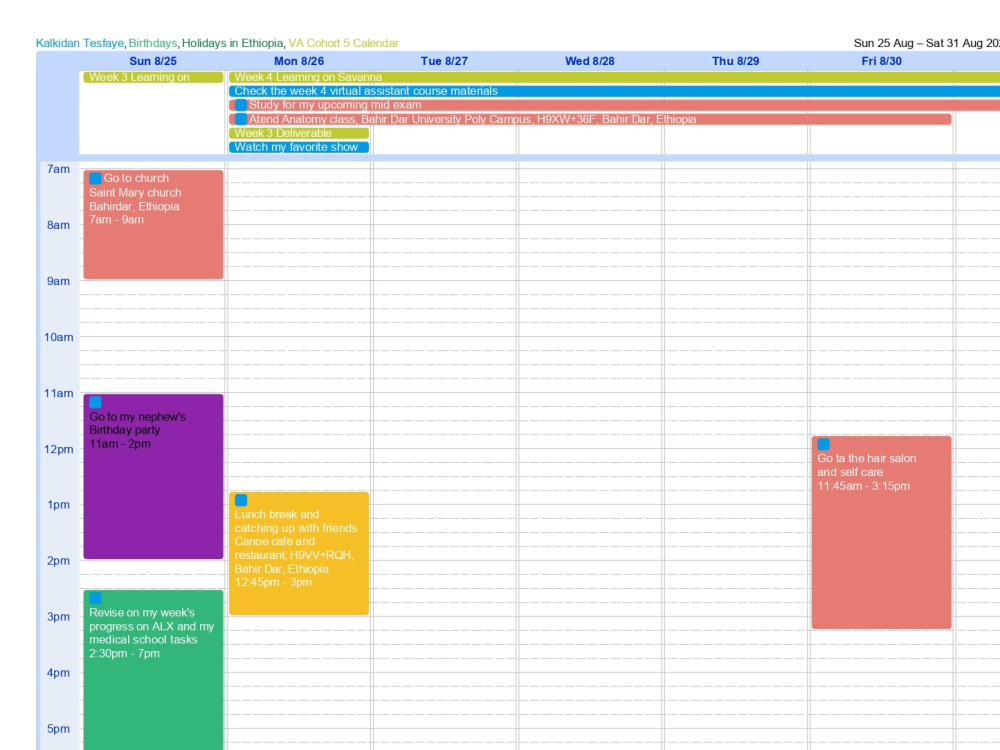Select the Wed 8/28 day header
The height and width of the screenshot is (750, 1000).
pyautogui.click(x=590, y=61)
